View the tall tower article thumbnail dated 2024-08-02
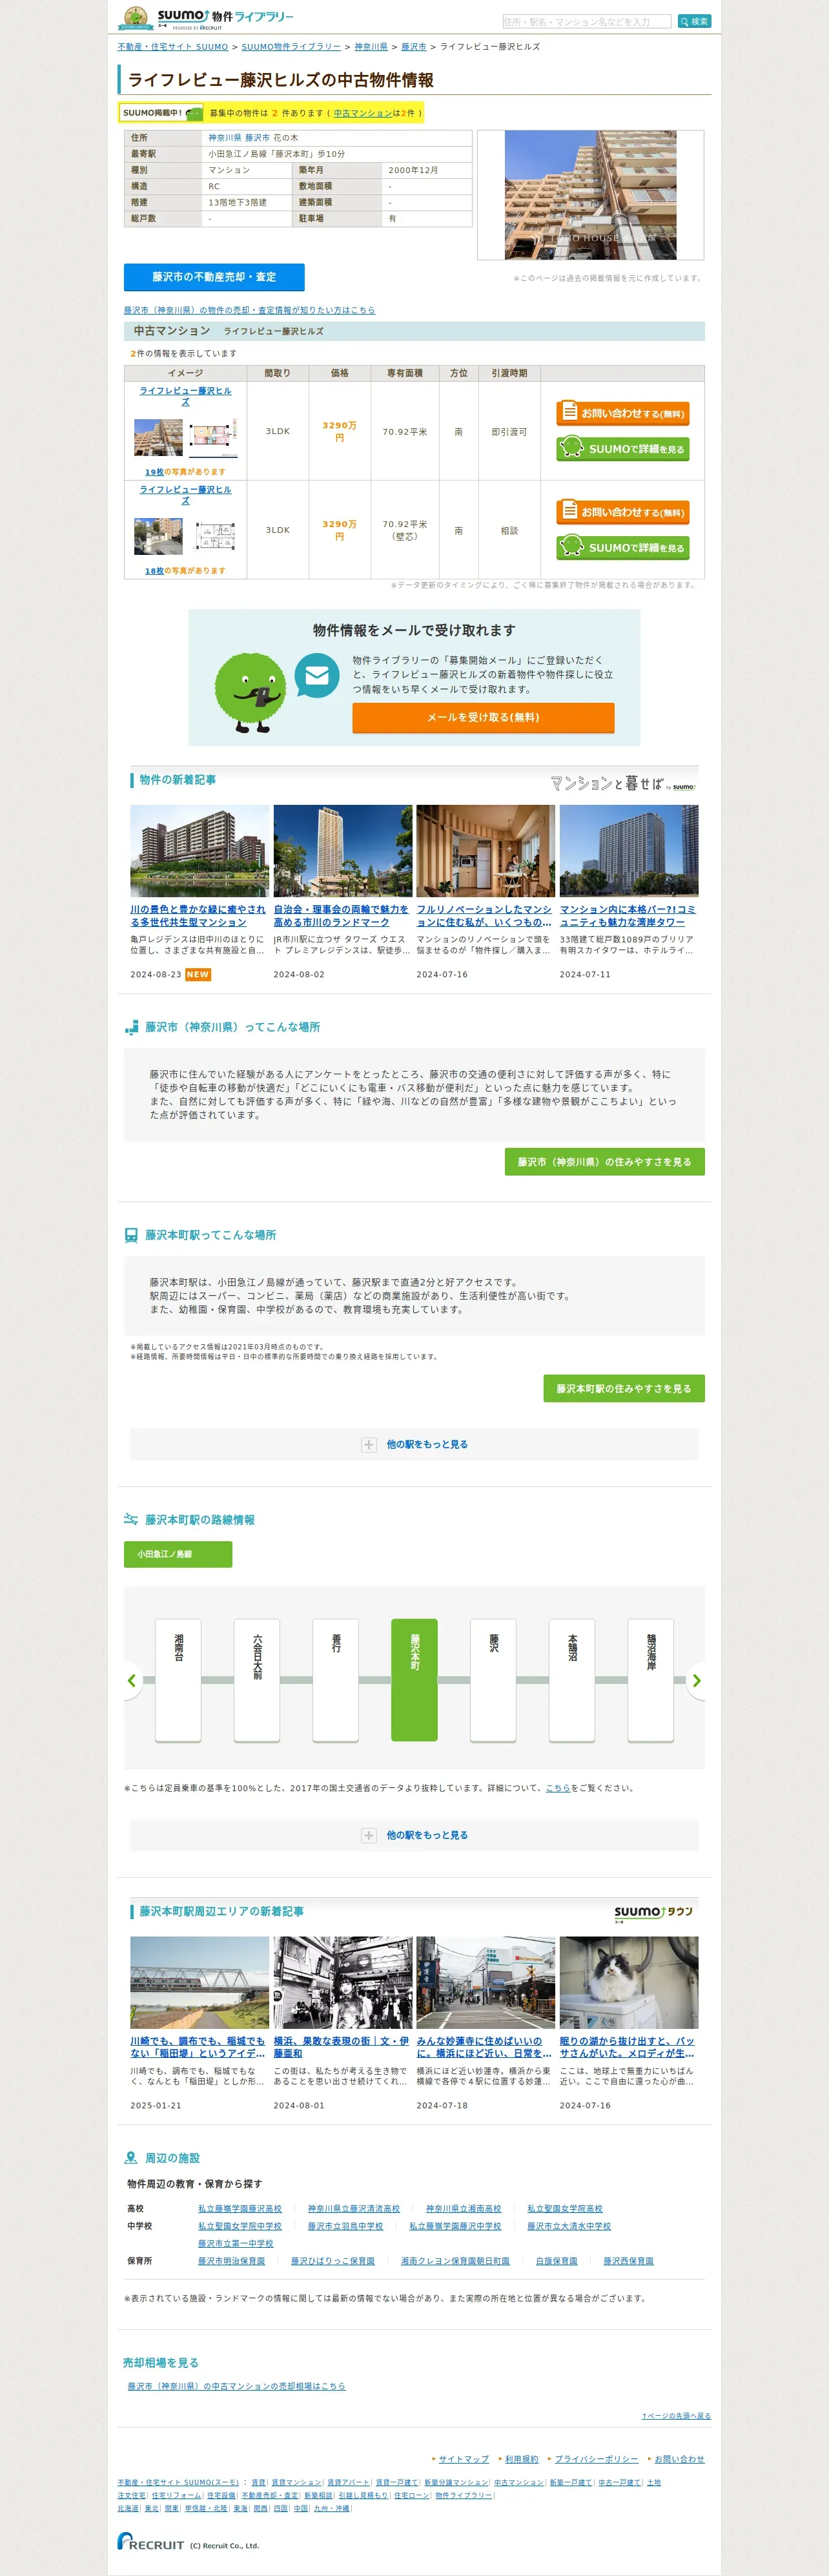This screenshot has height=2576, width=829. tap(342, 851)
